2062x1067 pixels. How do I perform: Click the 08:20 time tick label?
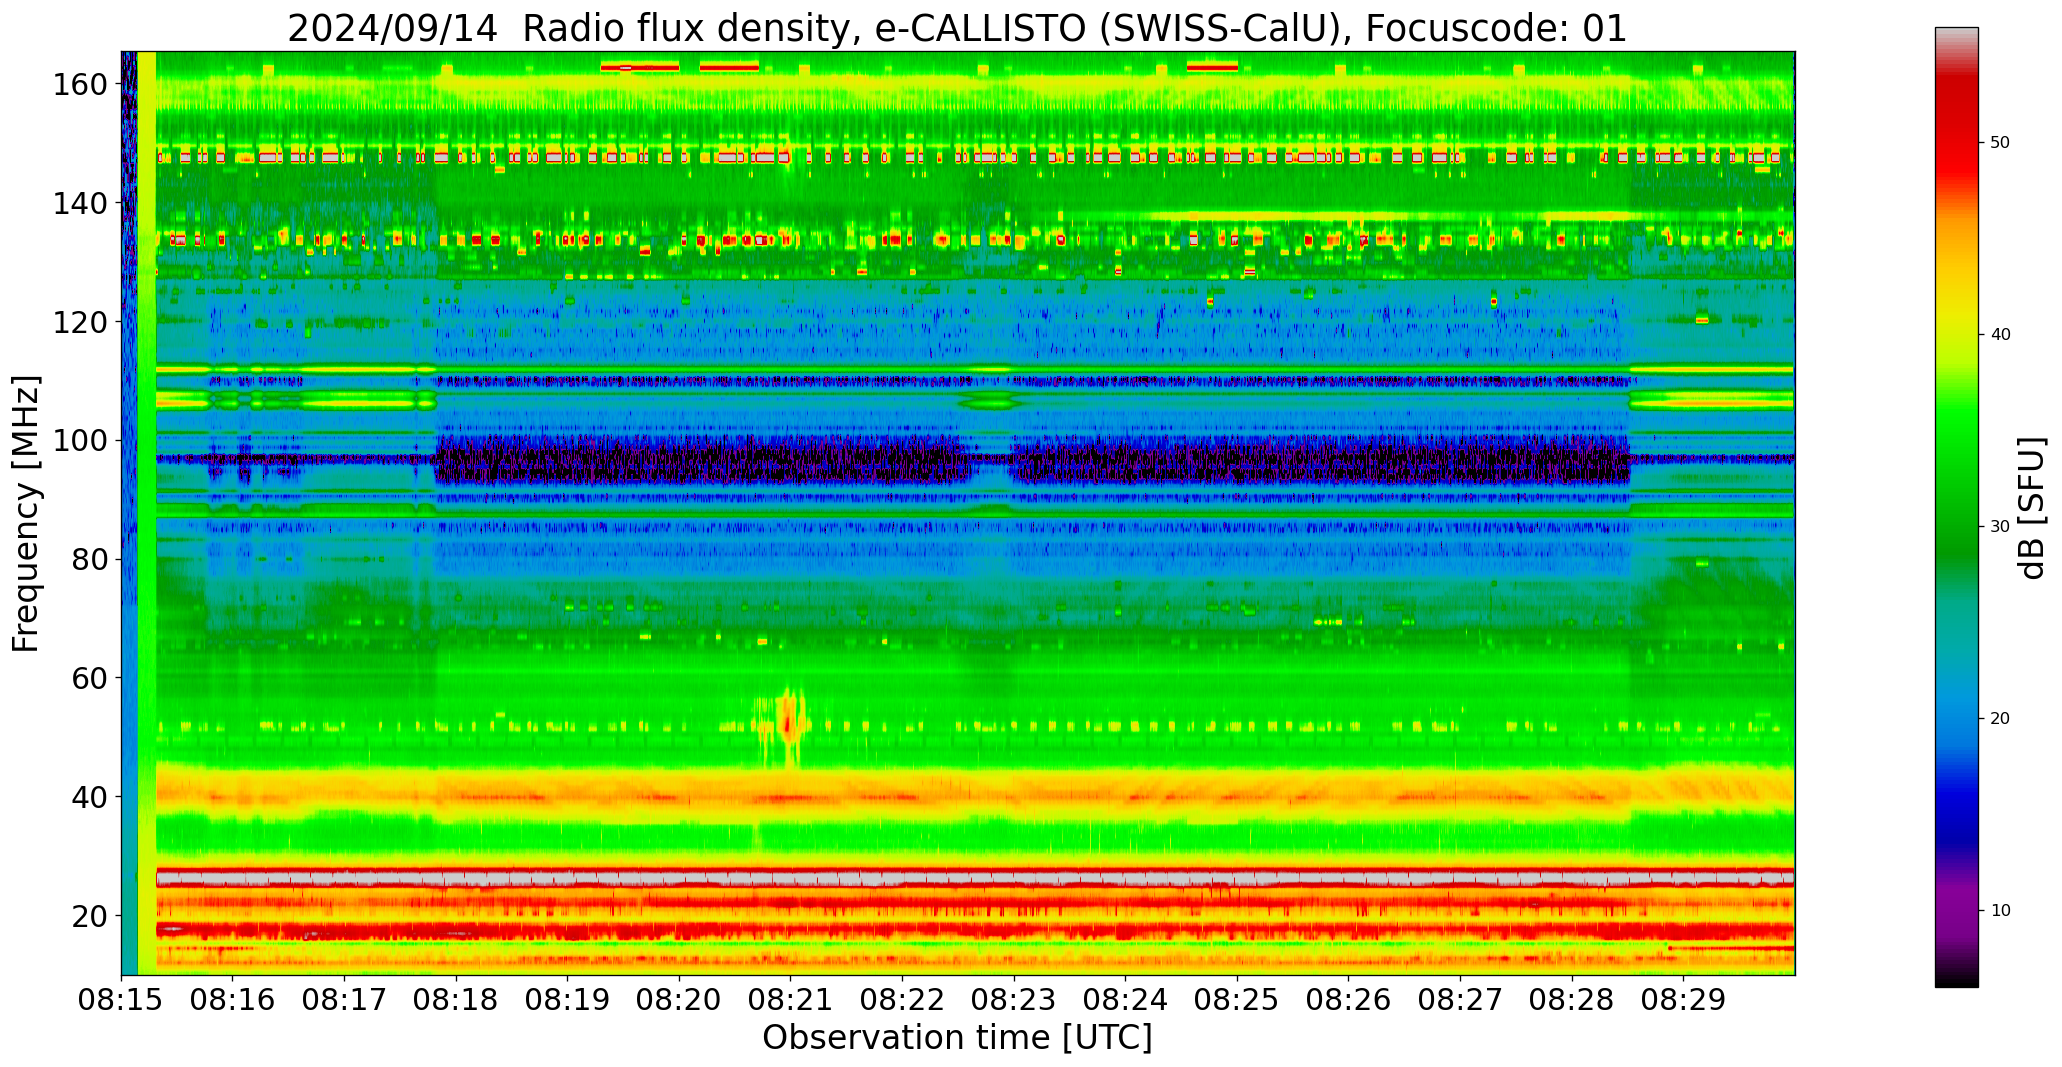(x=679, y=999)
